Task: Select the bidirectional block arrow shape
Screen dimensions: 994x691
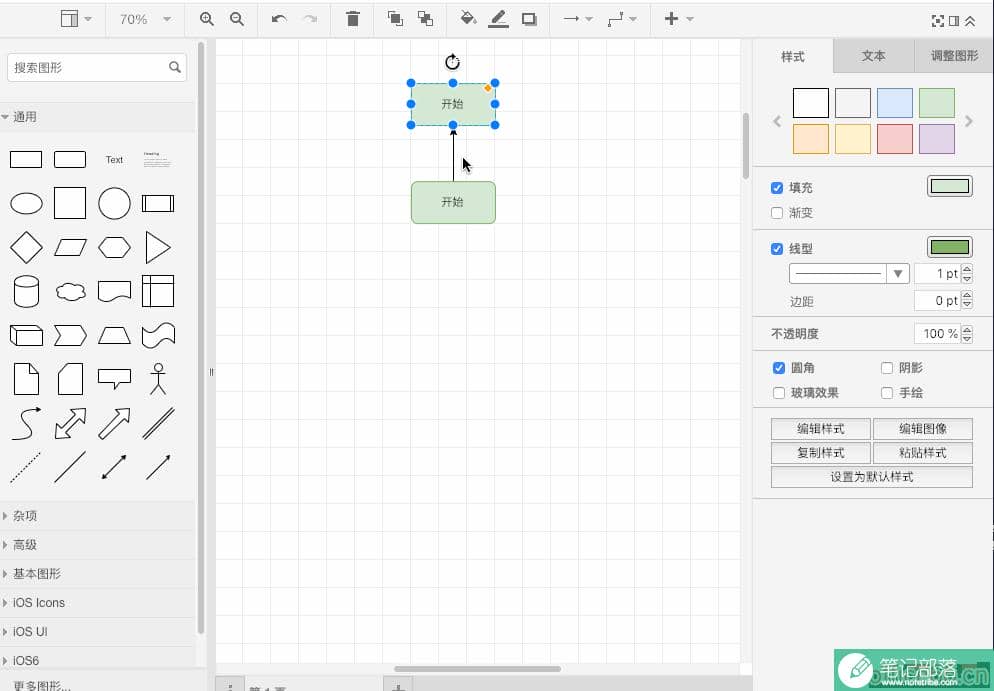Action: point(70,423)
